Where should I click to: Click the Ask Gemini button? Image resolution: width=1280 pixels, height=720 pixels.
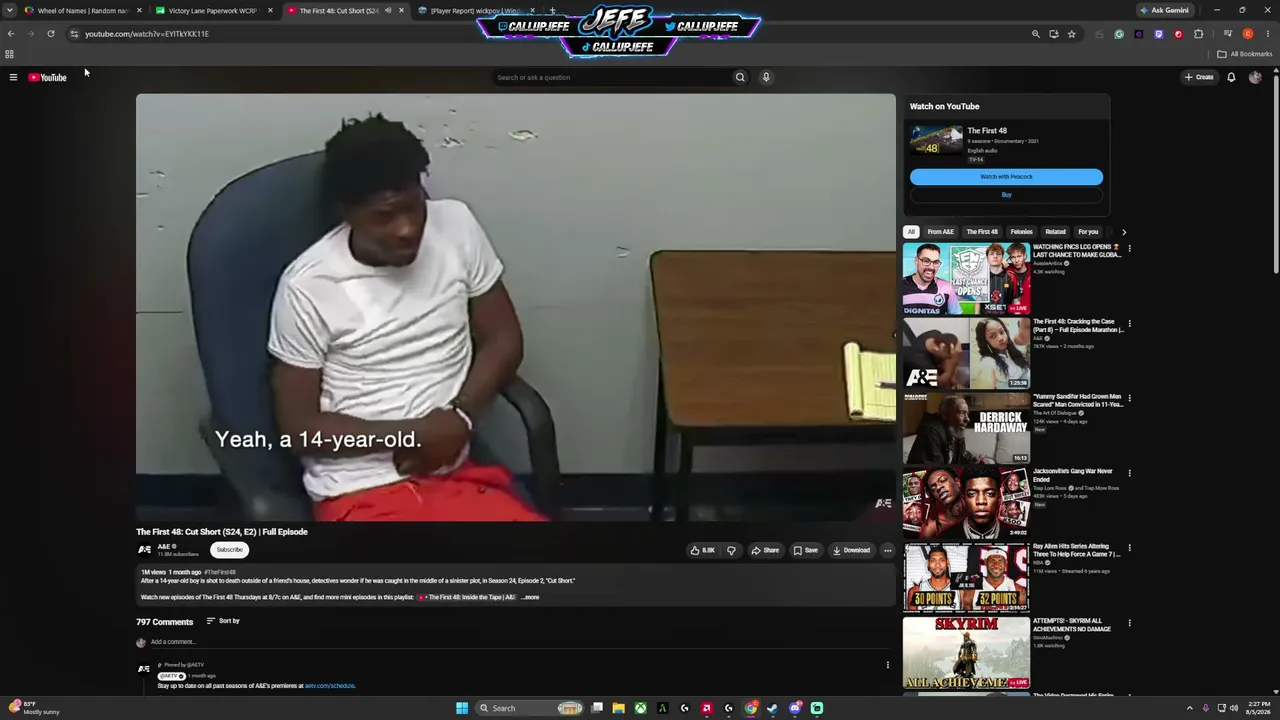1165,10
